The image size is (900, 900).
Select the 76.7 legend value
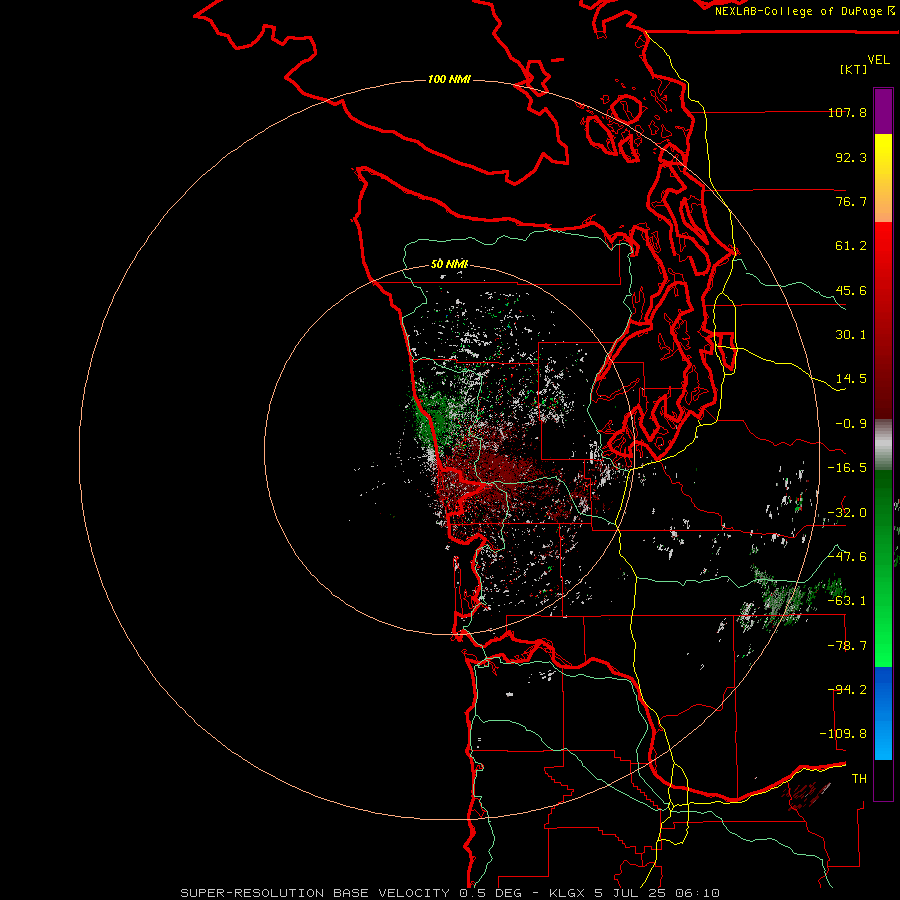click(x=851, y=201)
